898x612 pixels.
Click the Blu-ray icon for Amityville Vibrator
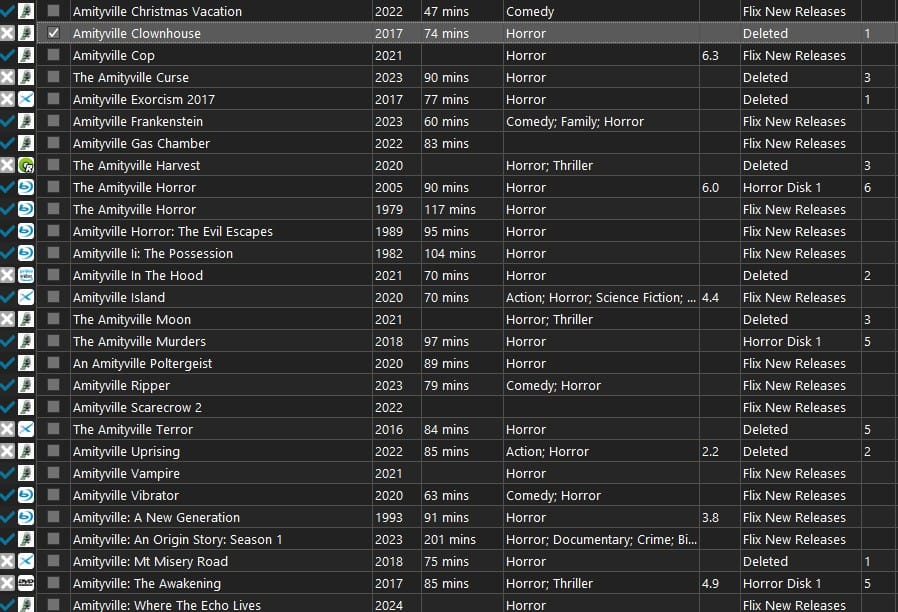[x=26, y=496]
